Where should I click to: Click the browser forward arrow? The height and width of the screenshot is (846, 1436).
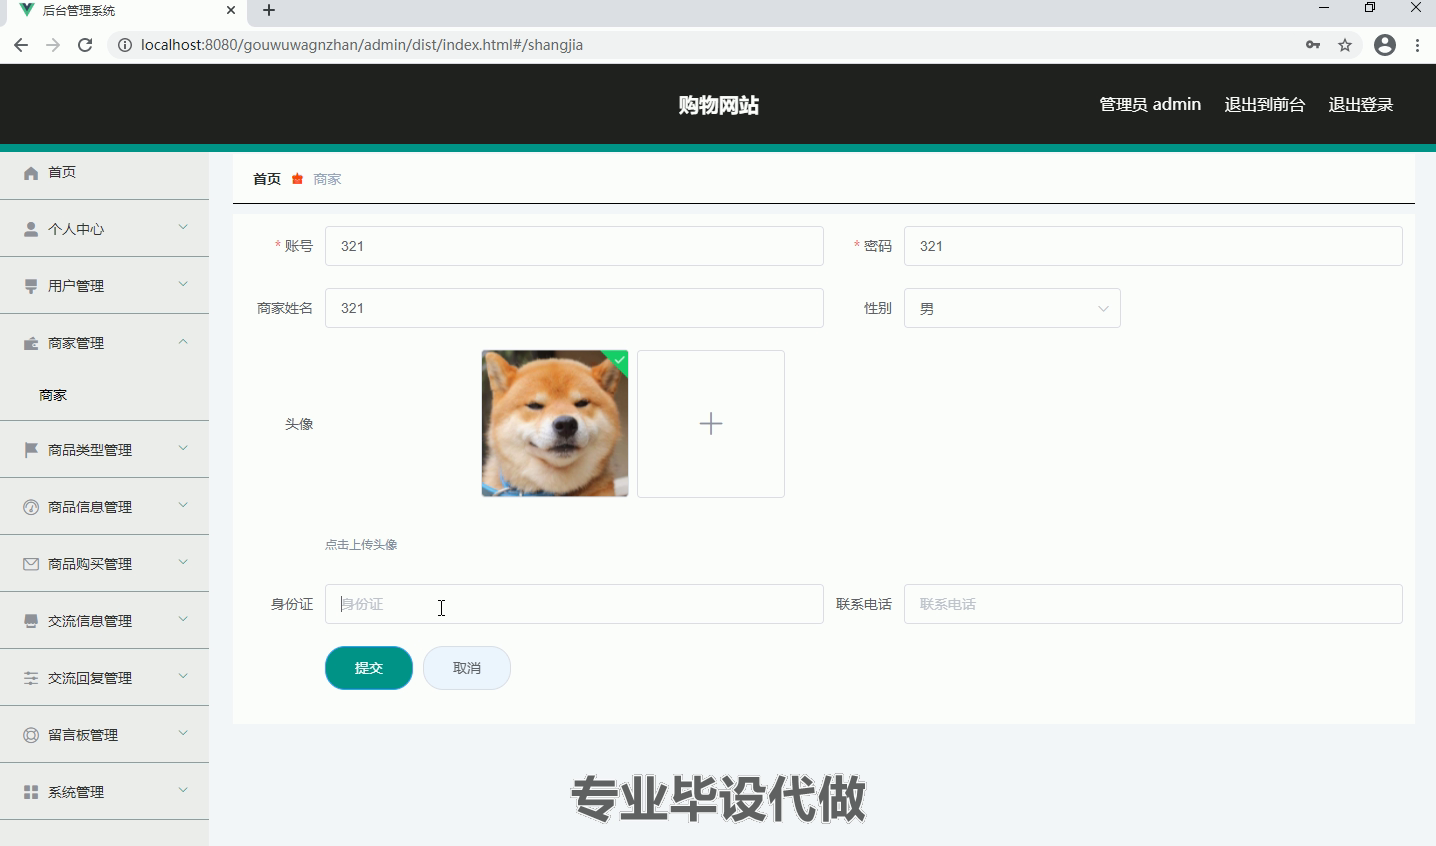(53, 45)
